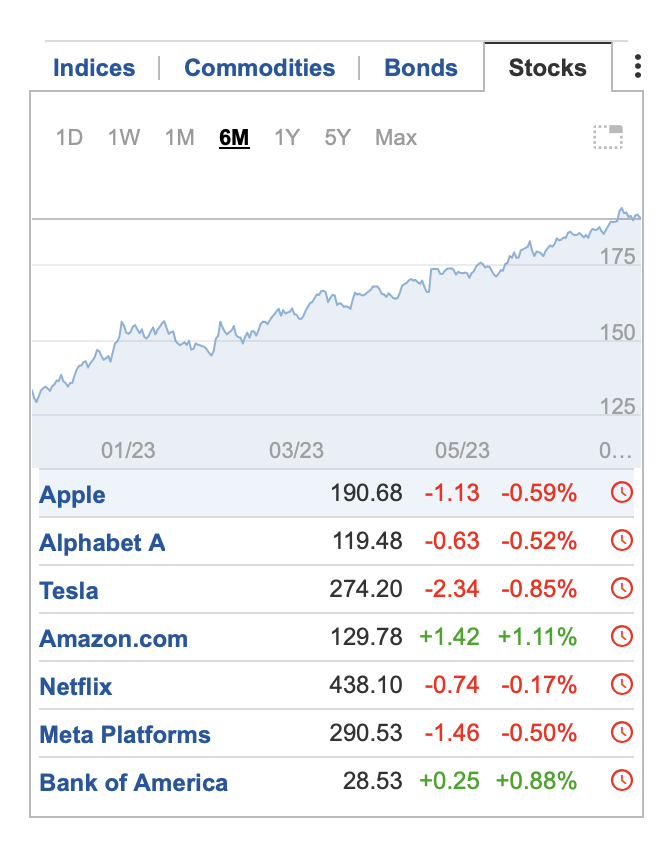Switch to the Indices tab

(x=94, y=68)
